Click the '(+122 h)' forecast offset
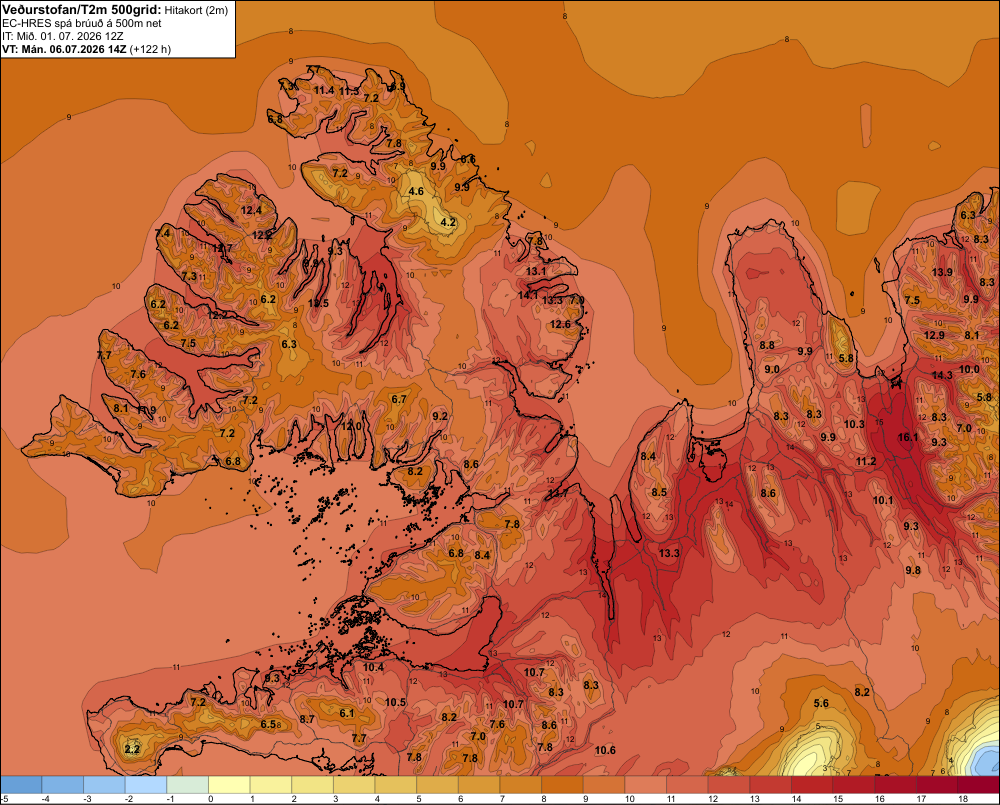 point(151,49)
